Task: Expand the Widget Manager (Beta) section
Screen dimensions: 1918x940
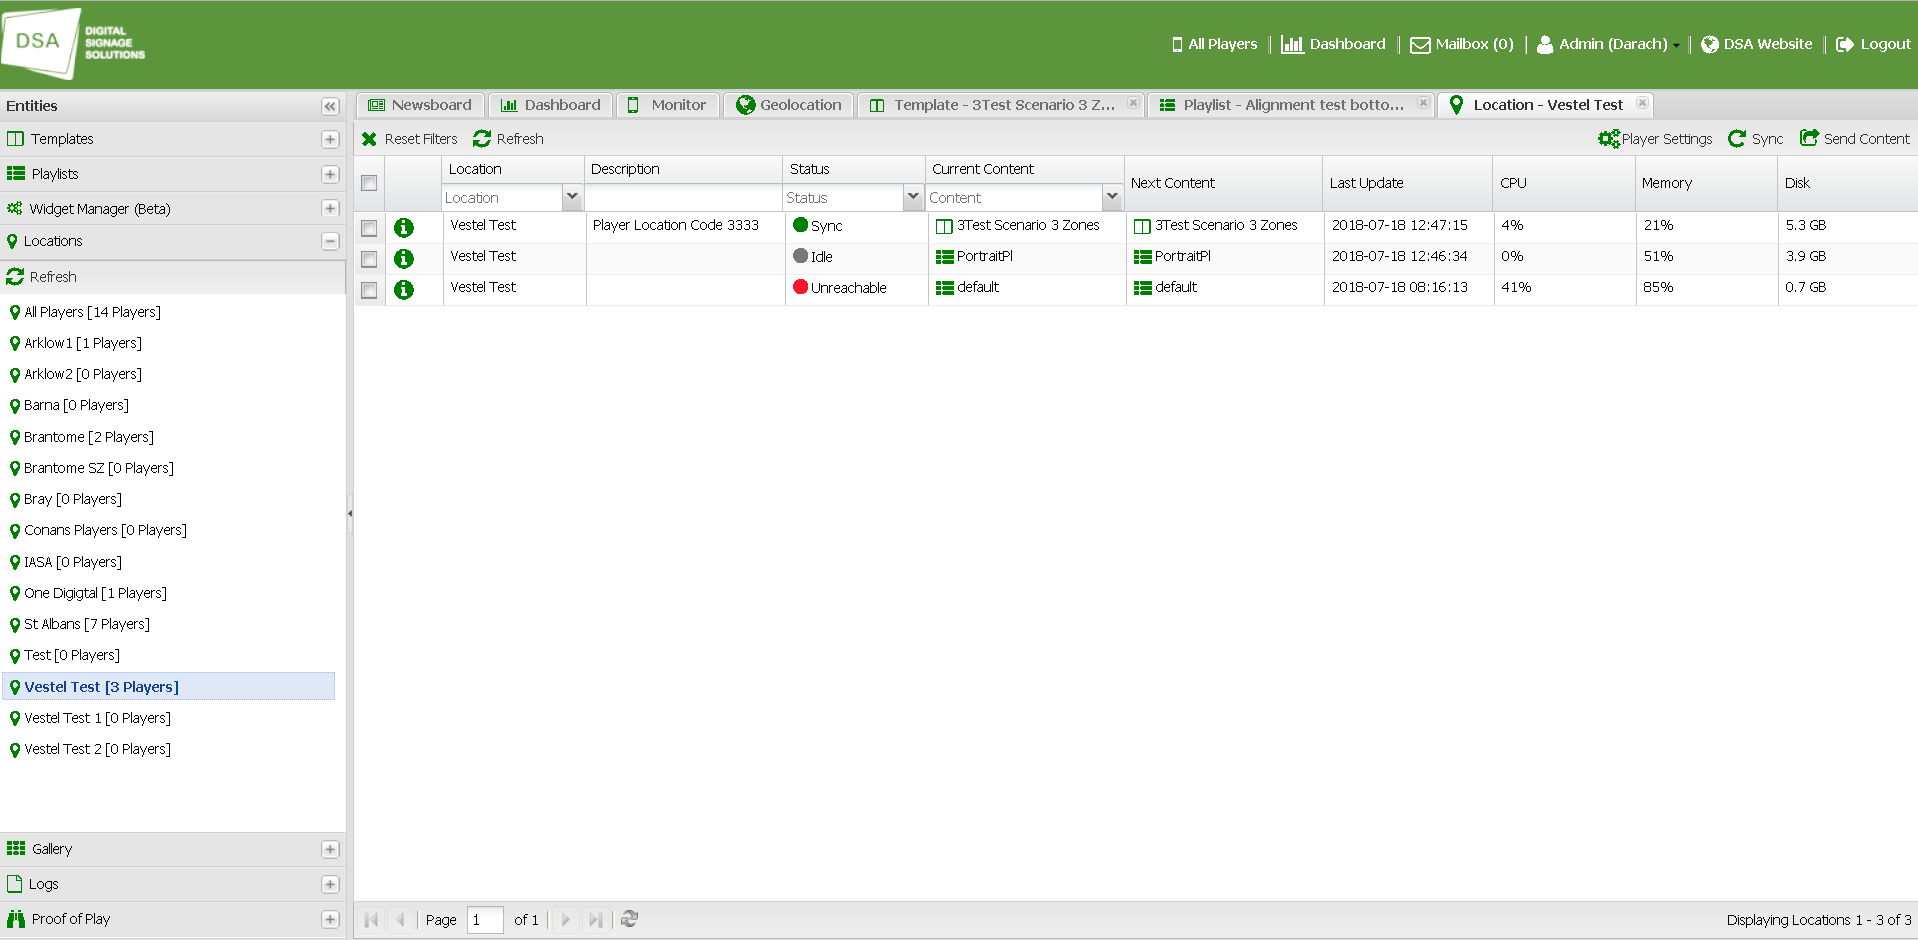Action: 330,208
